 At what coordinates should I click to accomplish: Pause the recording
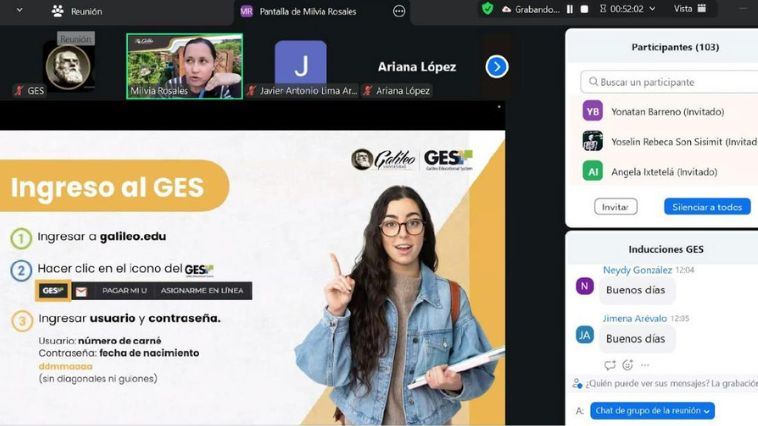click(x=570, y=9)
